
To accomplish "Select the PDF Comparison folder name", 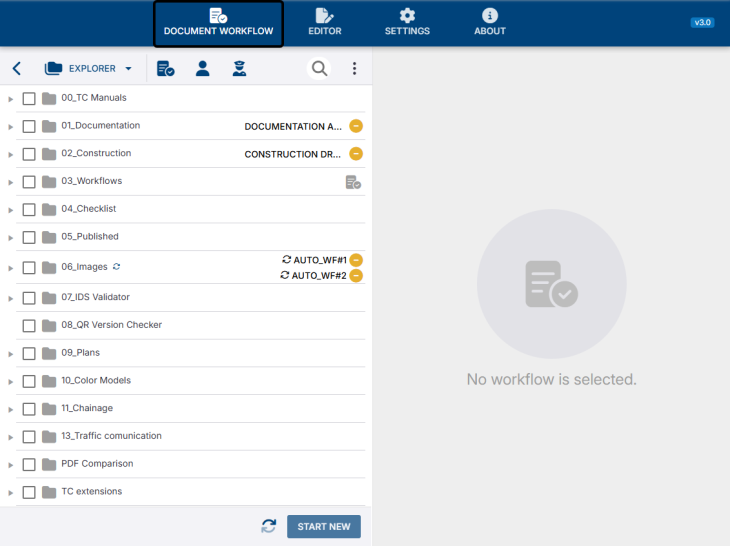I will (x=97, y=464).
